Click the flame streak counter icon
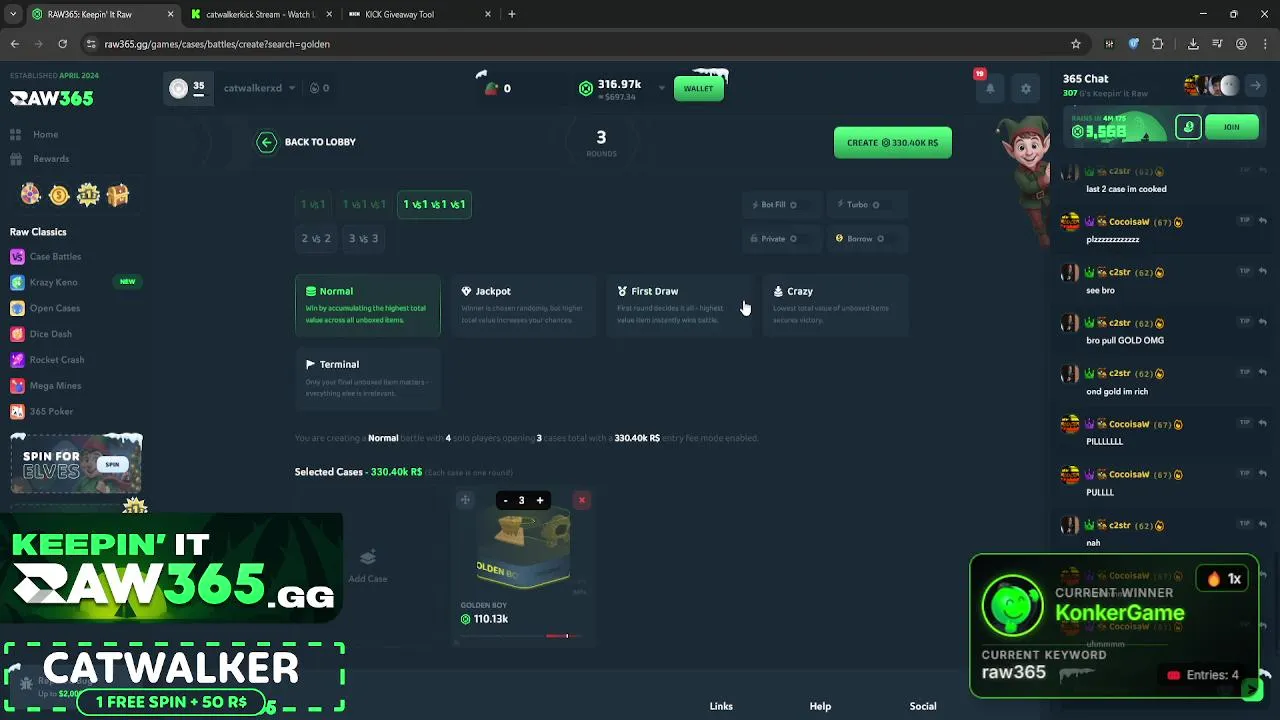The image size is (1280, 720). (314, 88)
